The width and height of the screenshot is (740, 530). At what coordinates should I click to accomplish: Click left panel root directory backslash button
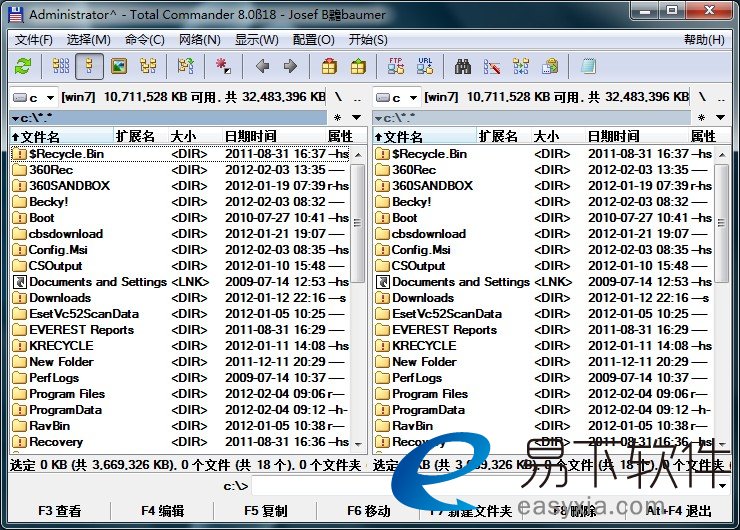(x=338, y=98)
